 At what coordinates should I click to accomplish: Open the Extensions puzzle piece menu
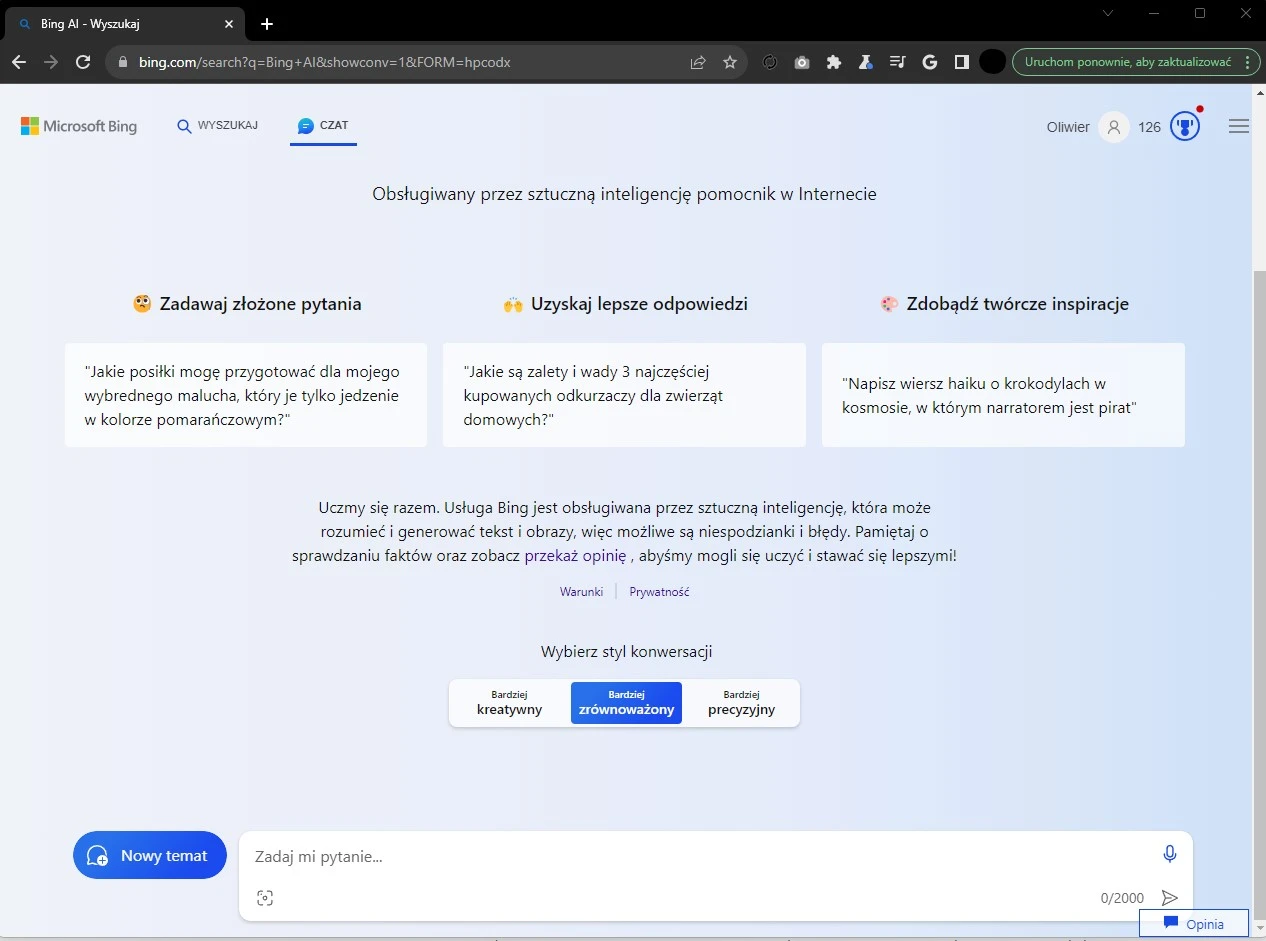pyautogui.click(x=834, y=62)
